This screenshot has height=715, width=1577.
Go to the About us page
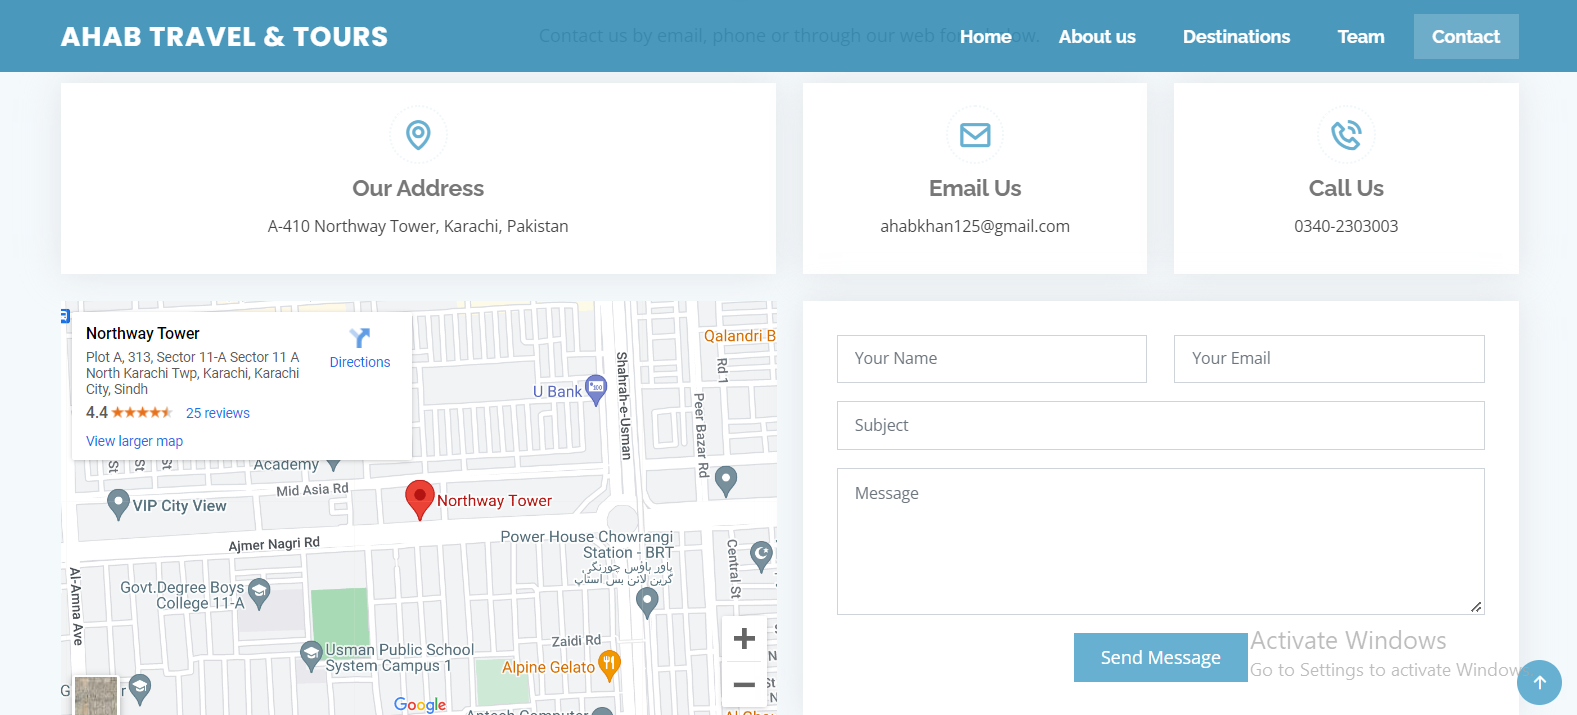(1097, 37)
